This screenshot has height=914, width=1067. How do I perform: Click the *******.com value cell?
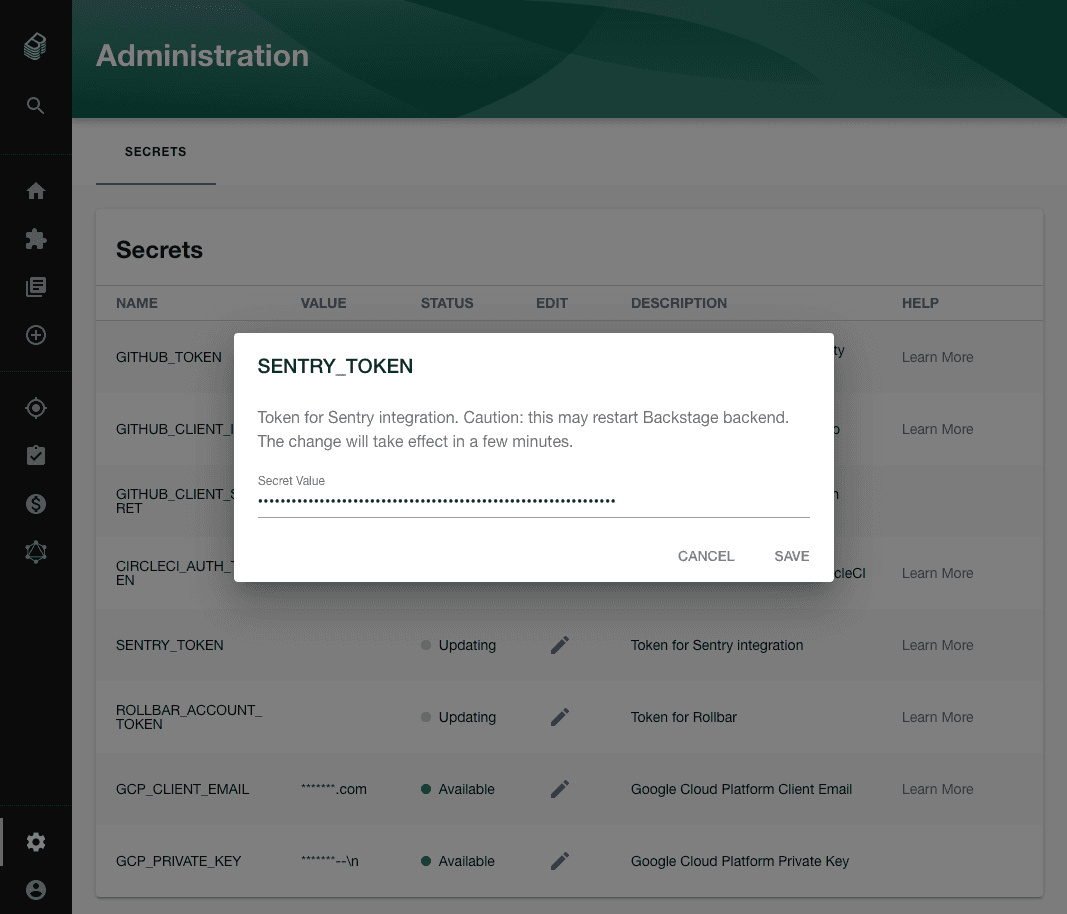(333, 789)
